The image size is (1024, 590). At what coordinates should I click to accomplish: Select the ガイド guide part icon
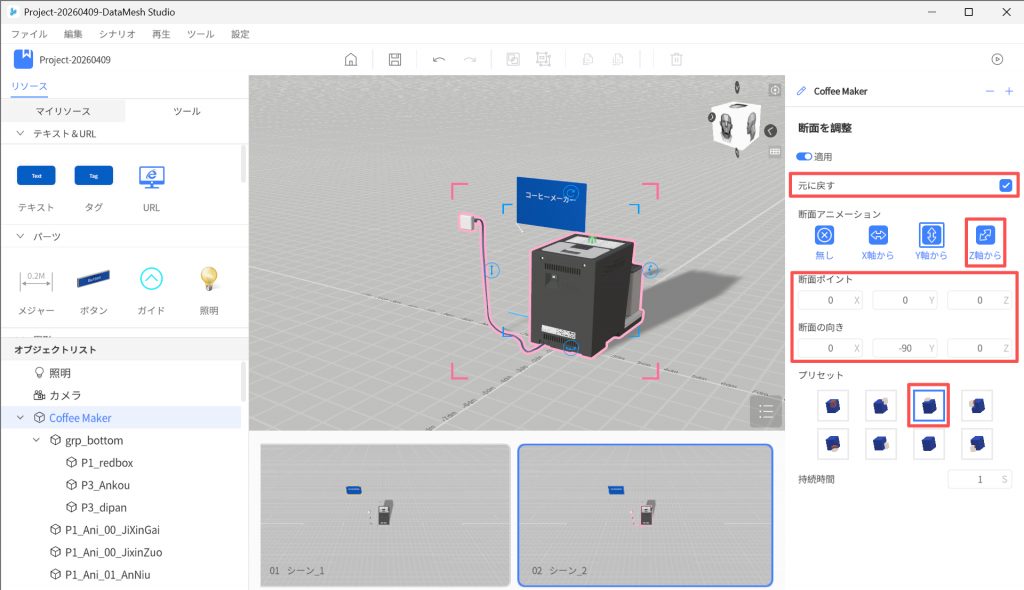(151, 279)
